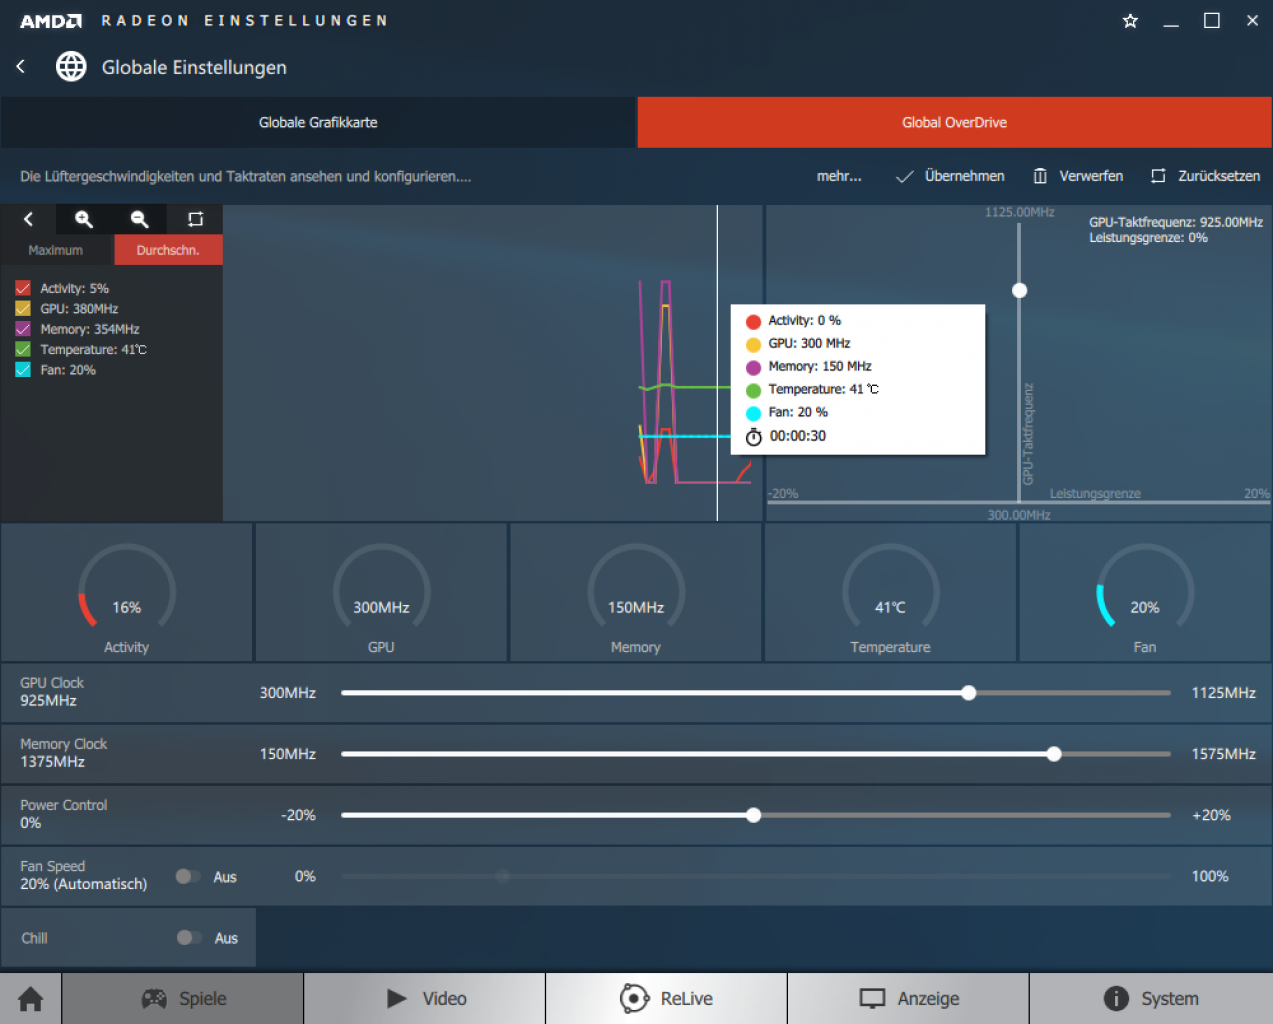Viewport: 1273px width, 1024px height.
Task: Reset settings with Zurücksetzen
Action: [1206, 176]
